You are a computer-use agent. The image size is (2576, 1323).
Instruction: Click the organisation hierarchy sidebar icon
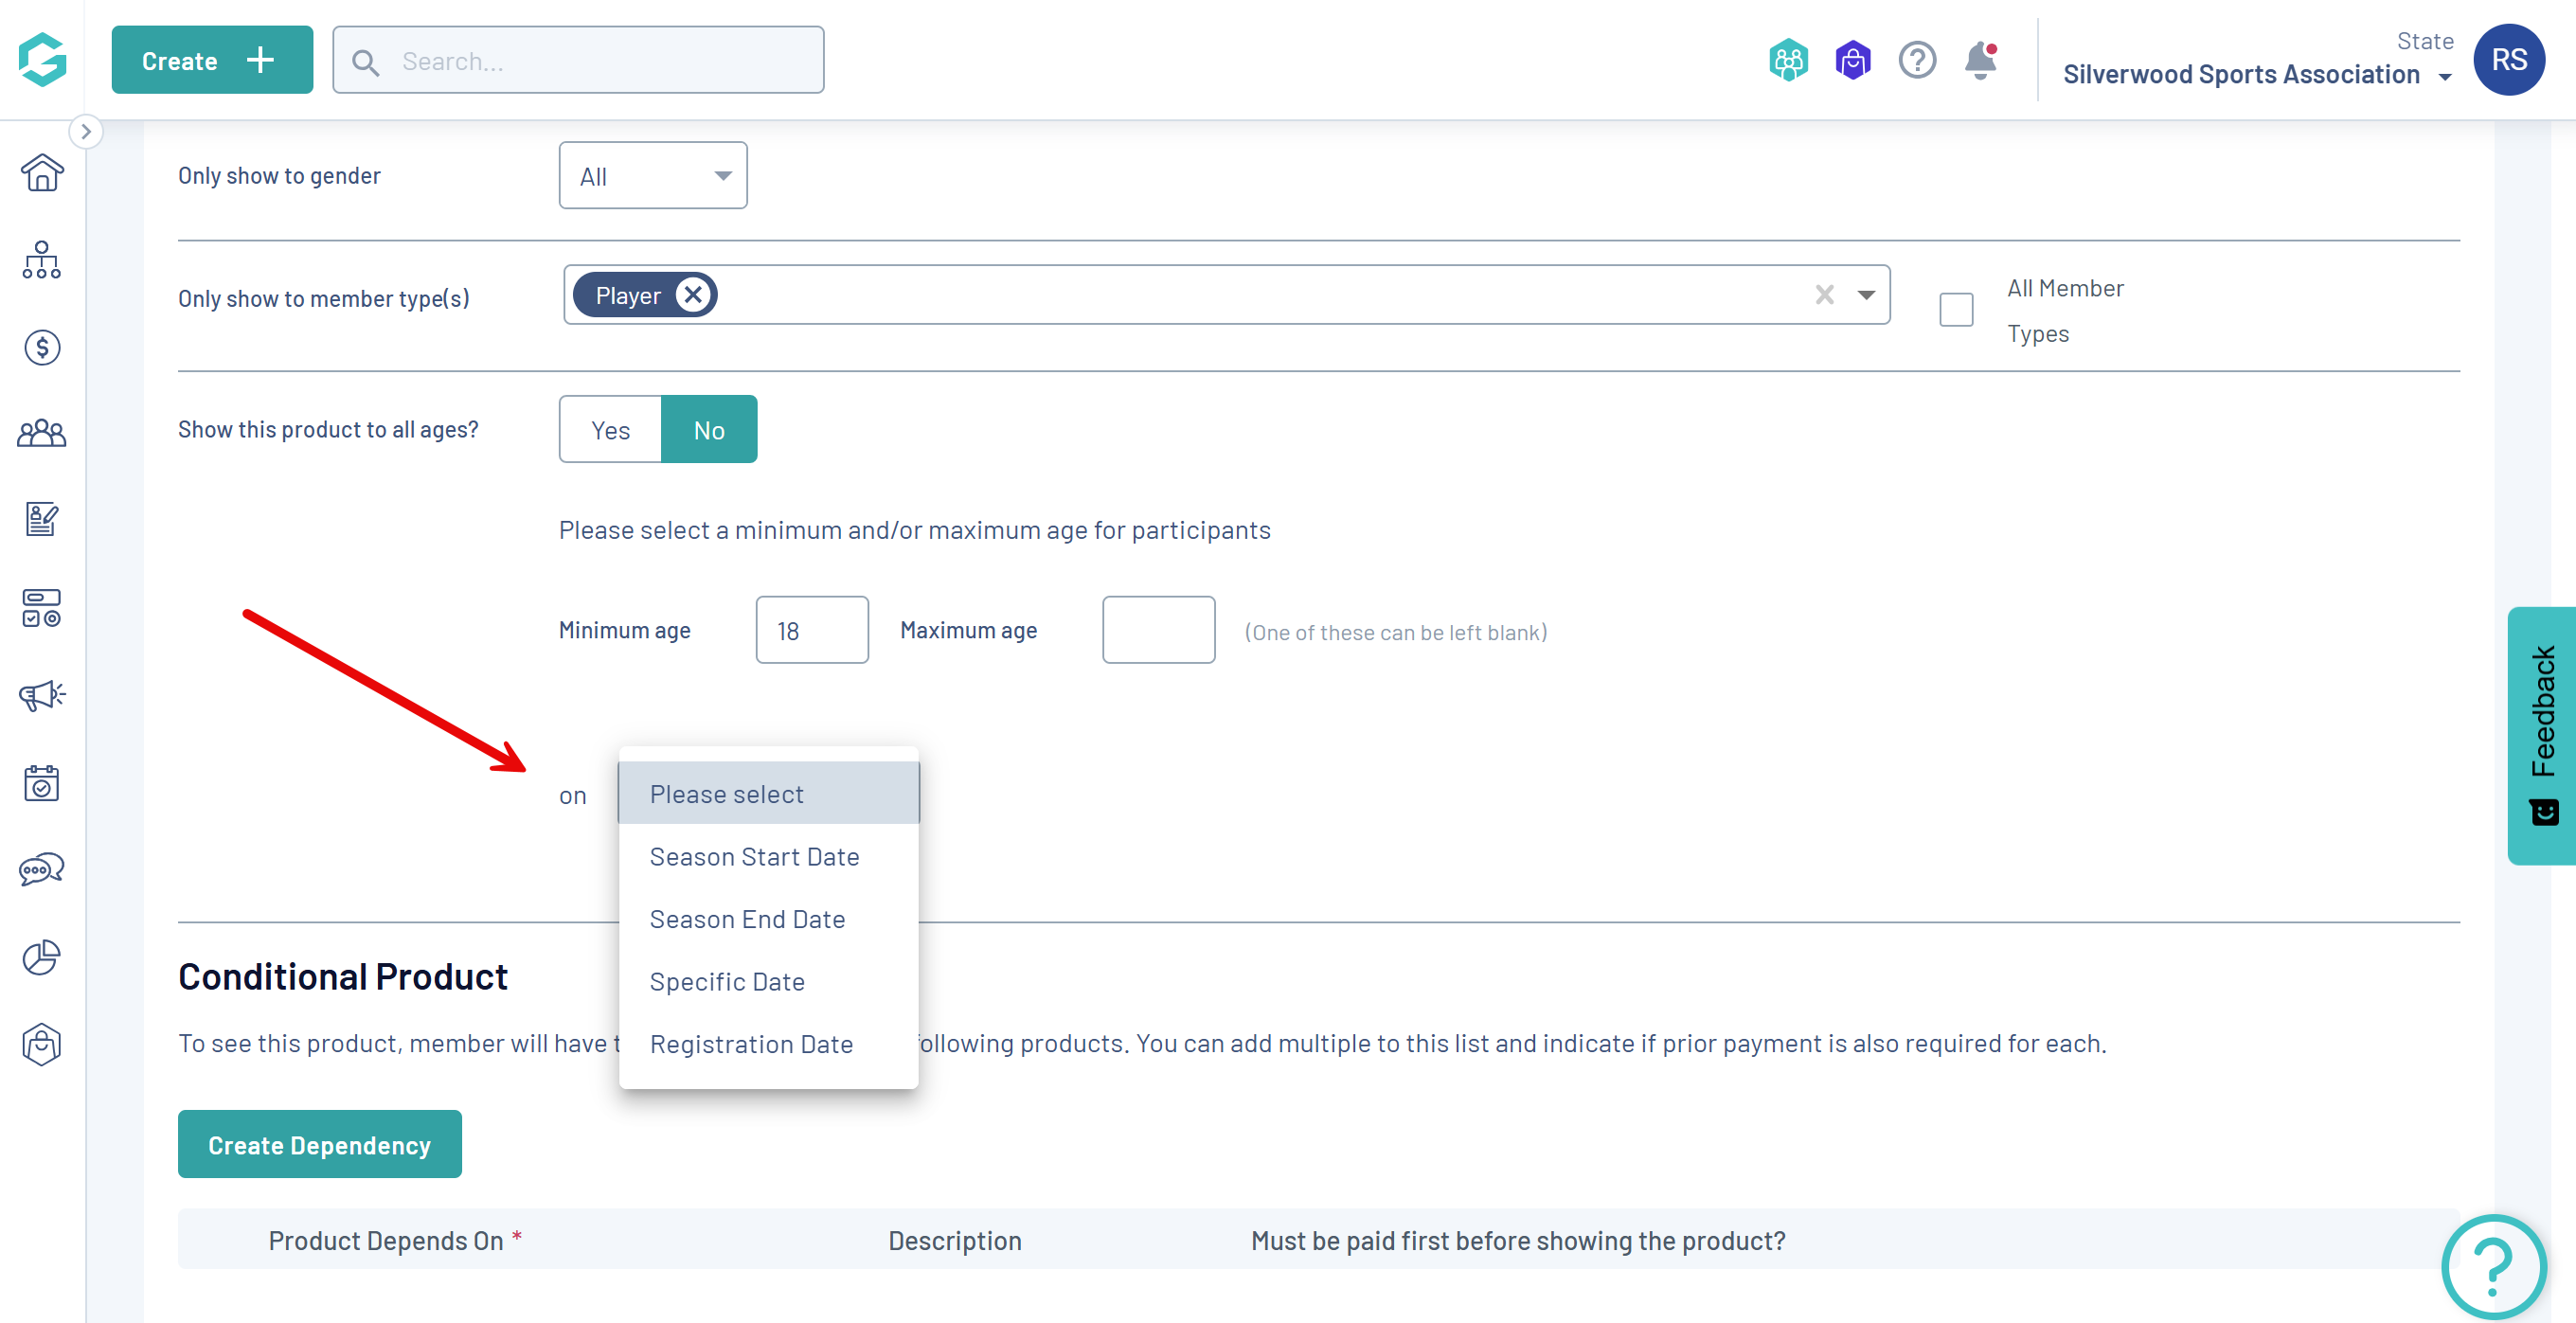click(42, 260)
